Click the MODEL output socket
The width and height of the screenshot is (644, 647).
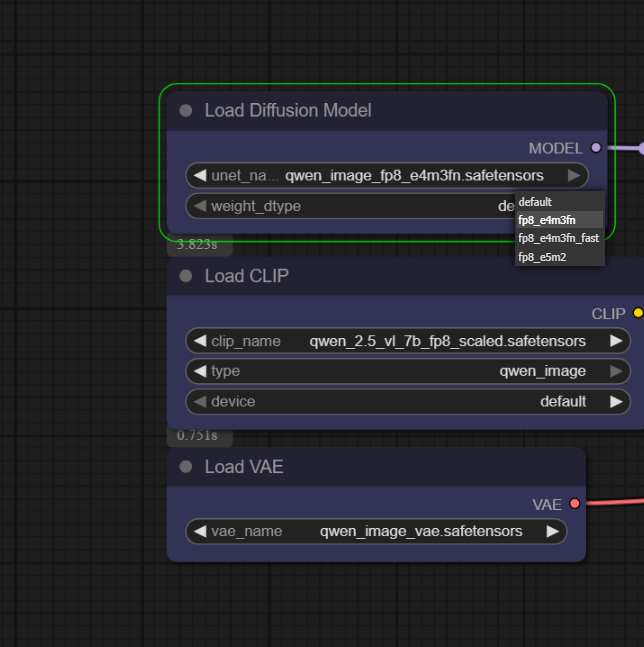(596, 148)
